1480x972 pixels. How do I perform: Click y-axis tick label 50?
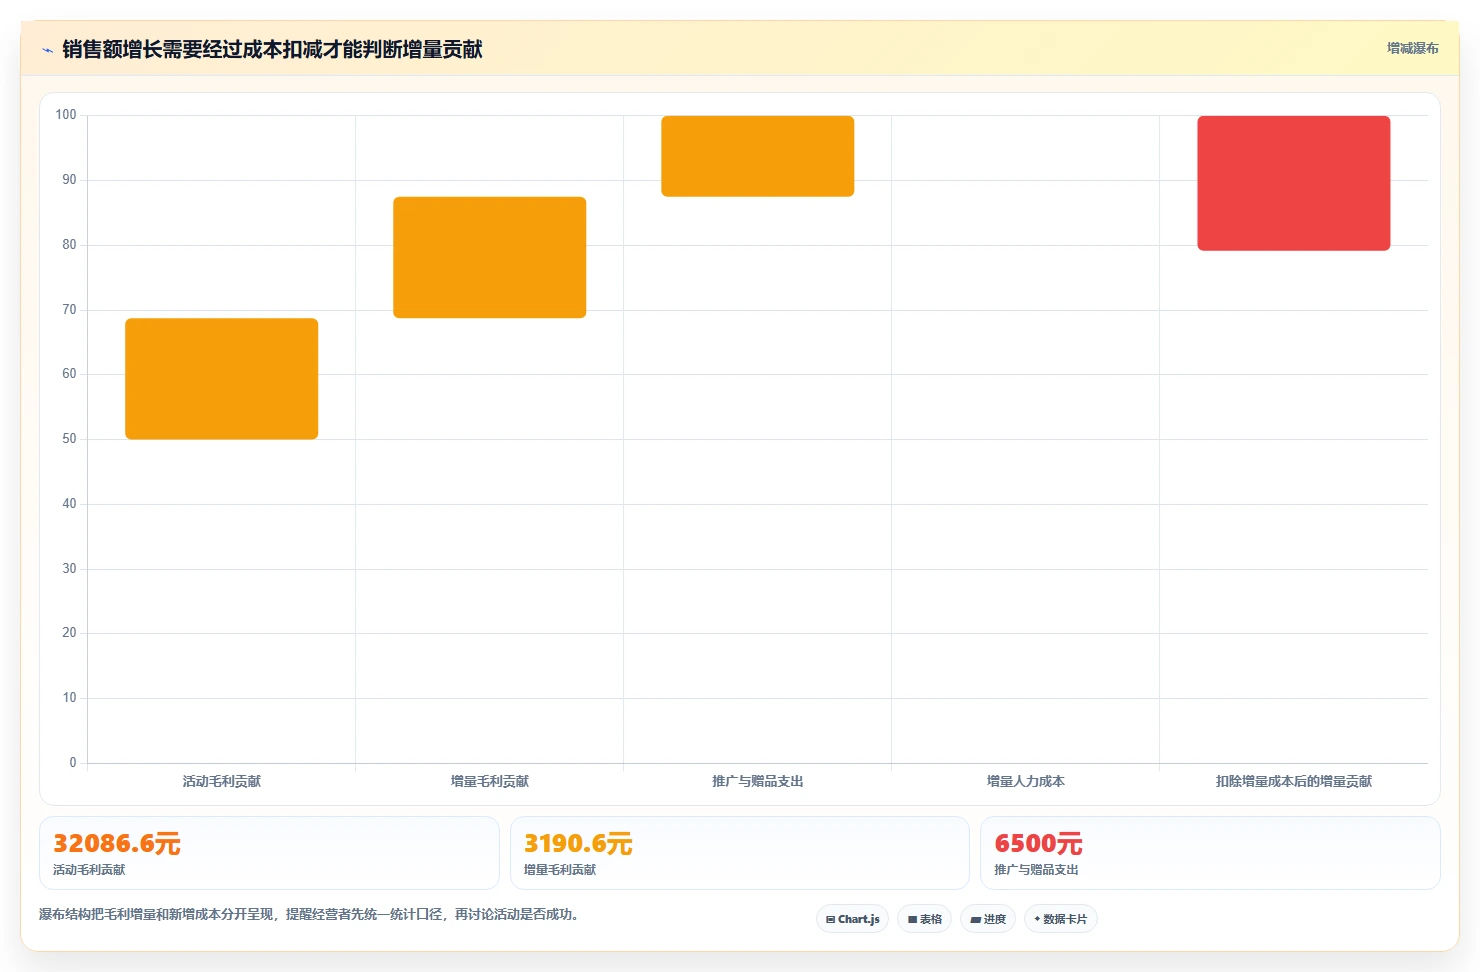tap(69, 439)
